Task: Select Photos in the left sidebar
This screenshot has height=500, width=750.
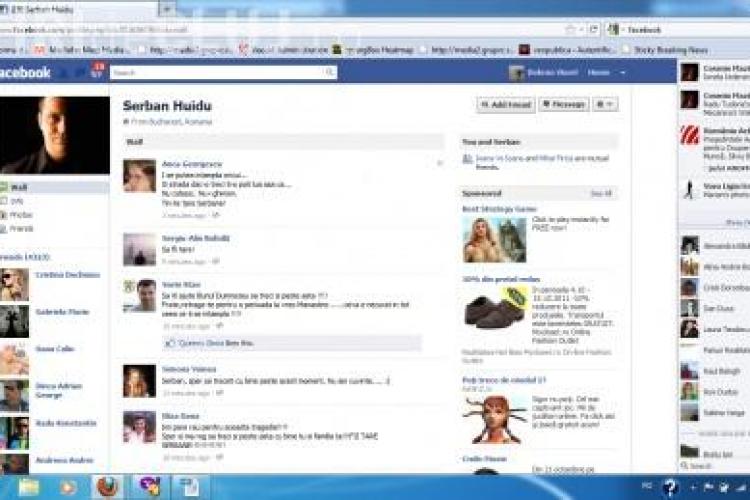Action: click(x=20, y=215)
